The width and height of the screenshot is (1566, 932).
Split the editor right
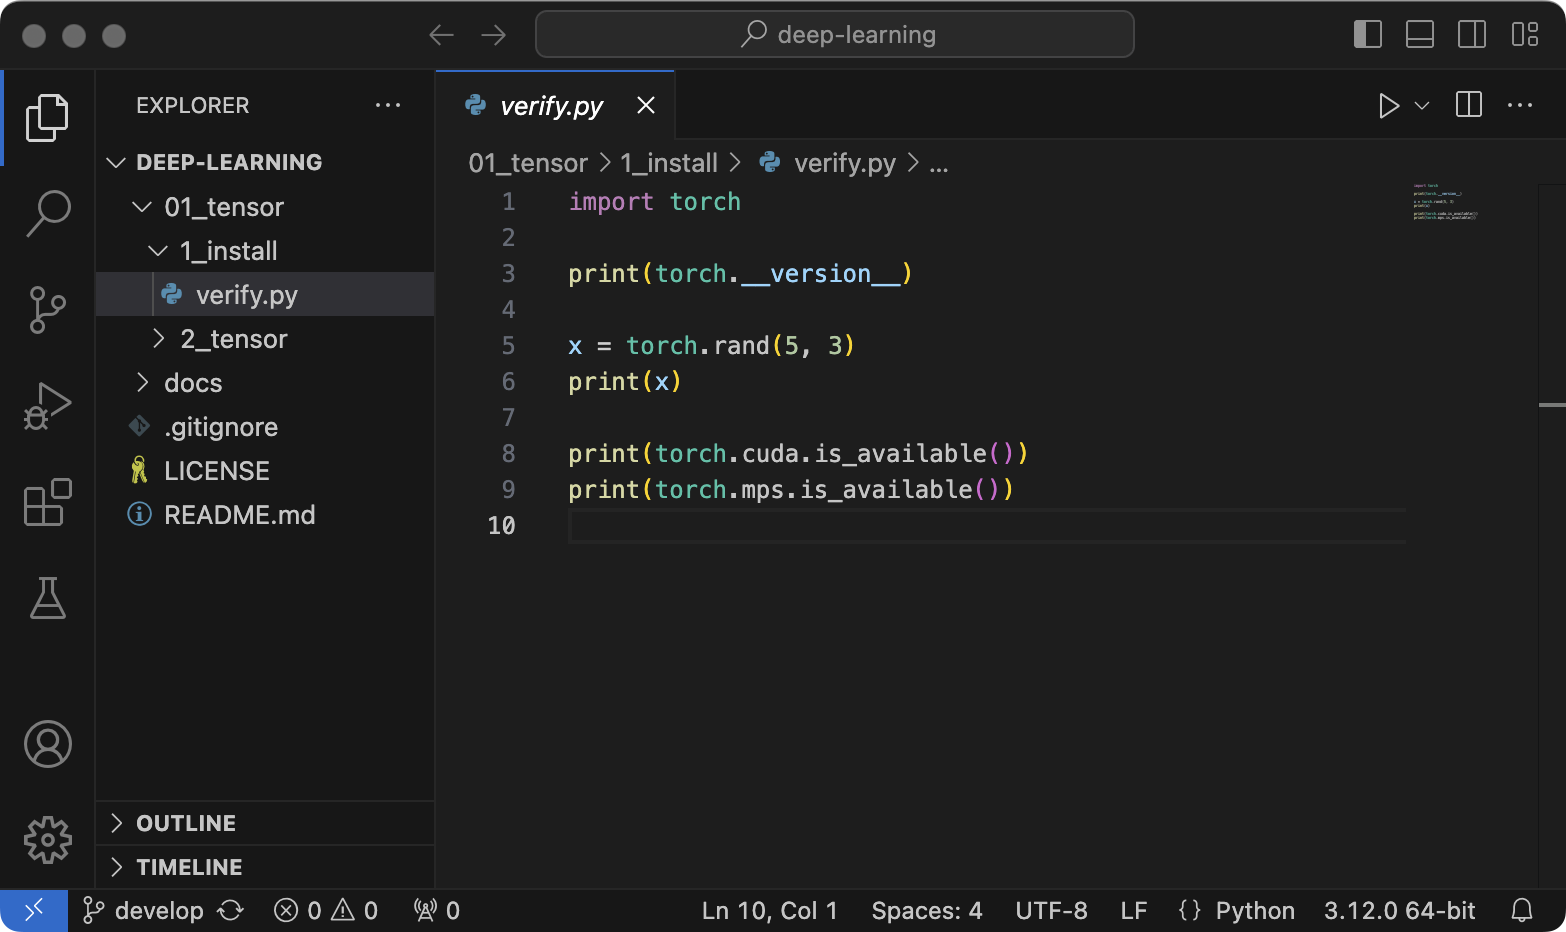(1469, 105)
